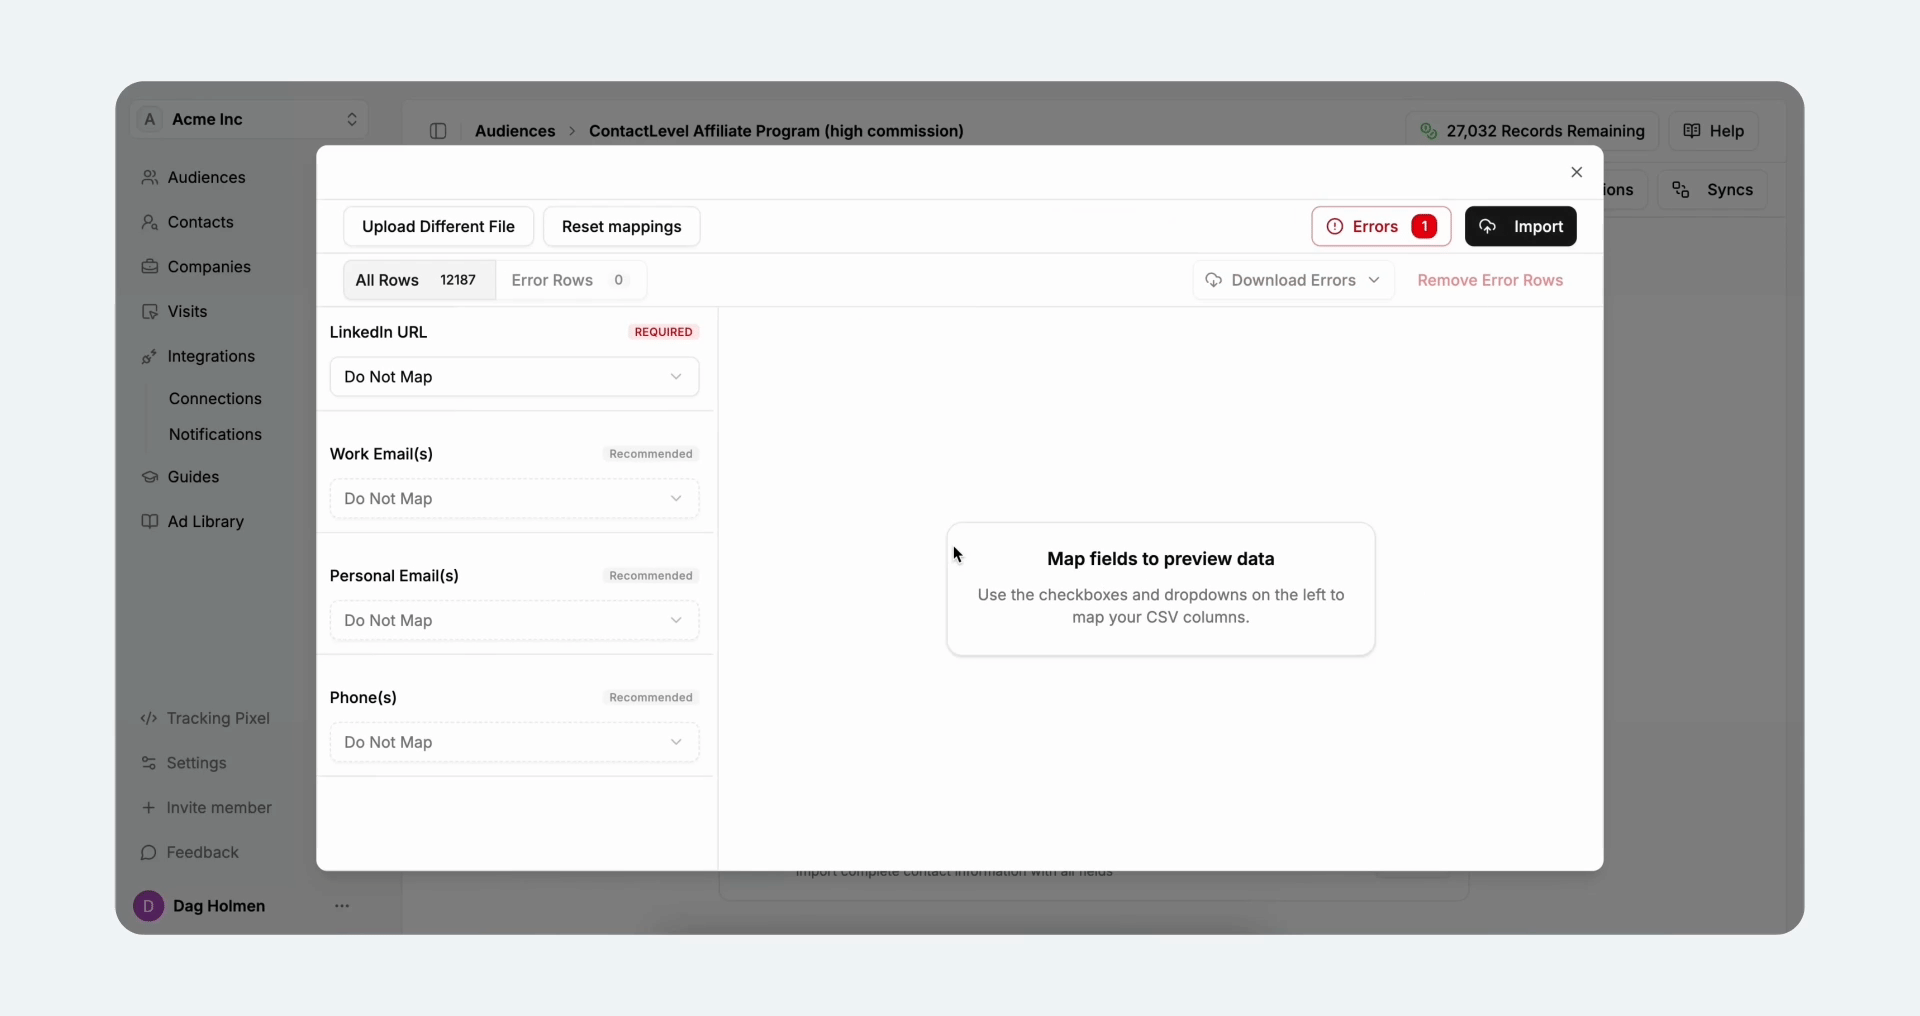Click the Upload Different File button

click(x=438, y=226)
